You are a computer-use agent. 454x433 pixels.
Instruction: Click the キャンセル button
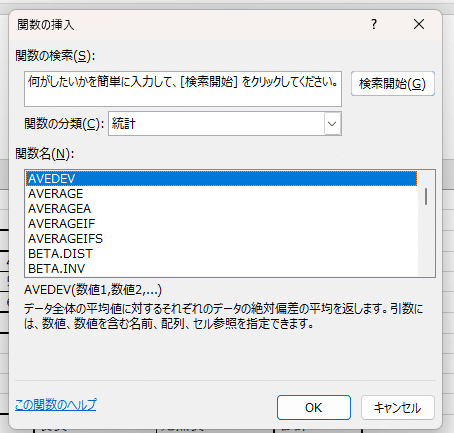coord(398,407)
